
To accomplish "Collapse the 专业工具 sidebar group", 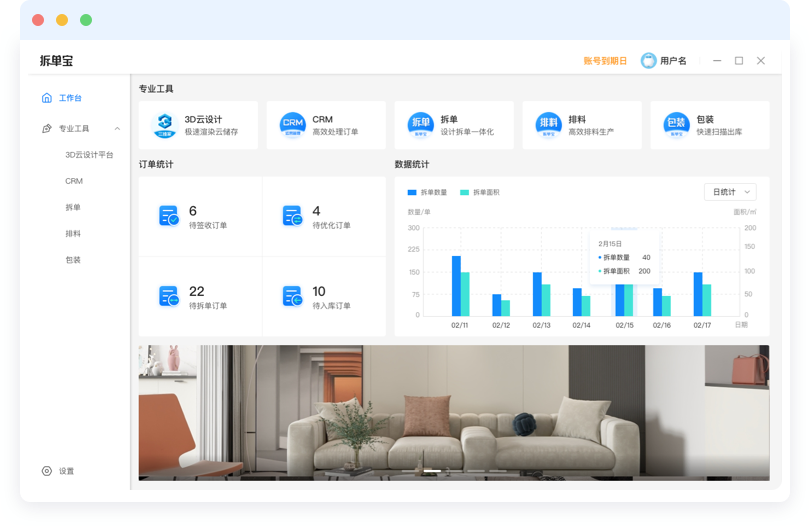I will coord(117,129).
